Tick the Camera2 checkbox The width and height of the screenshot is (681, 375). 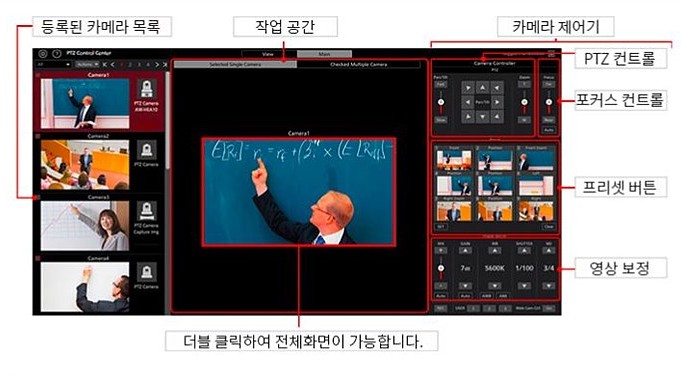(38, 136)
